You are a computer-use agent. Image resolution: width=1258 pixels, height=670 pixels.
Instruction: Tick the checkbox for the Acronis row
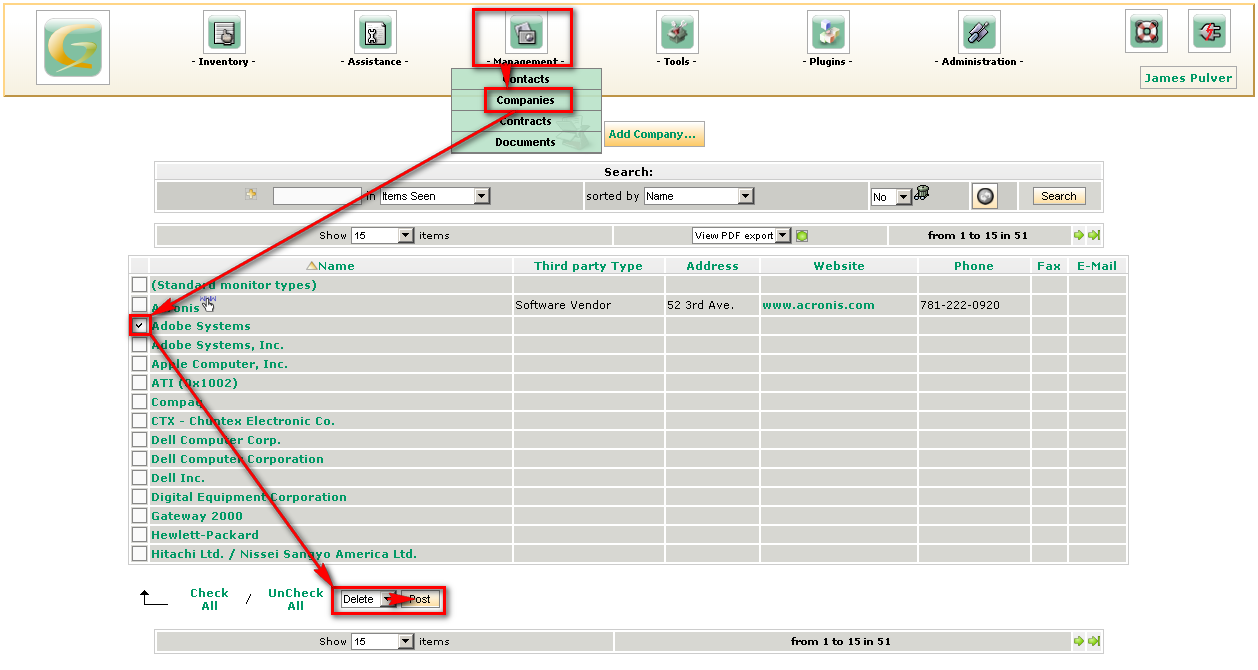tap(139, 304)
